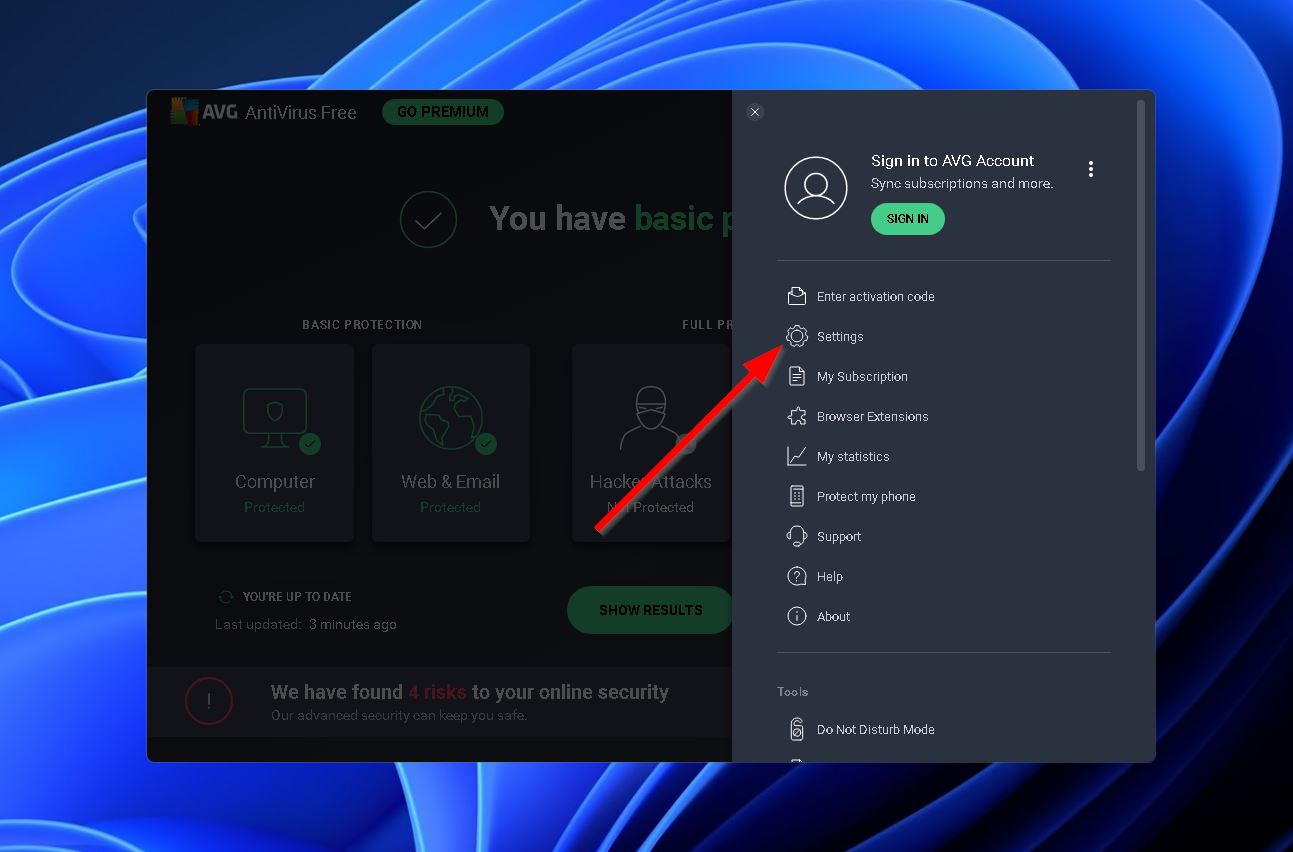Click the Do Not Disturb Mode door-hanger icon
Image resolution: width=1293 pixels, height=852 pixels.
point(797,729)
